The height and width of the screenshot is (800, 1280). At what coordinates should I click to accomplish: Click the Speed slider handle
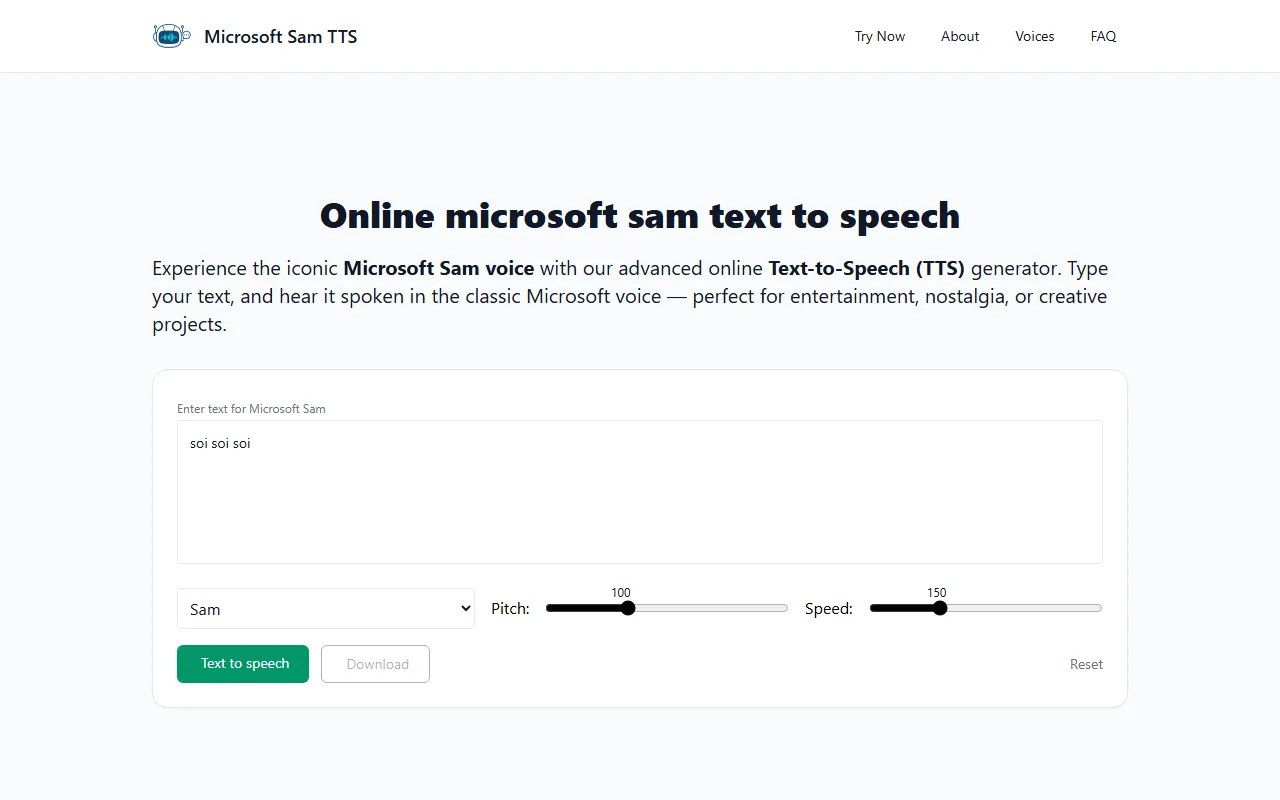(939, 608)
